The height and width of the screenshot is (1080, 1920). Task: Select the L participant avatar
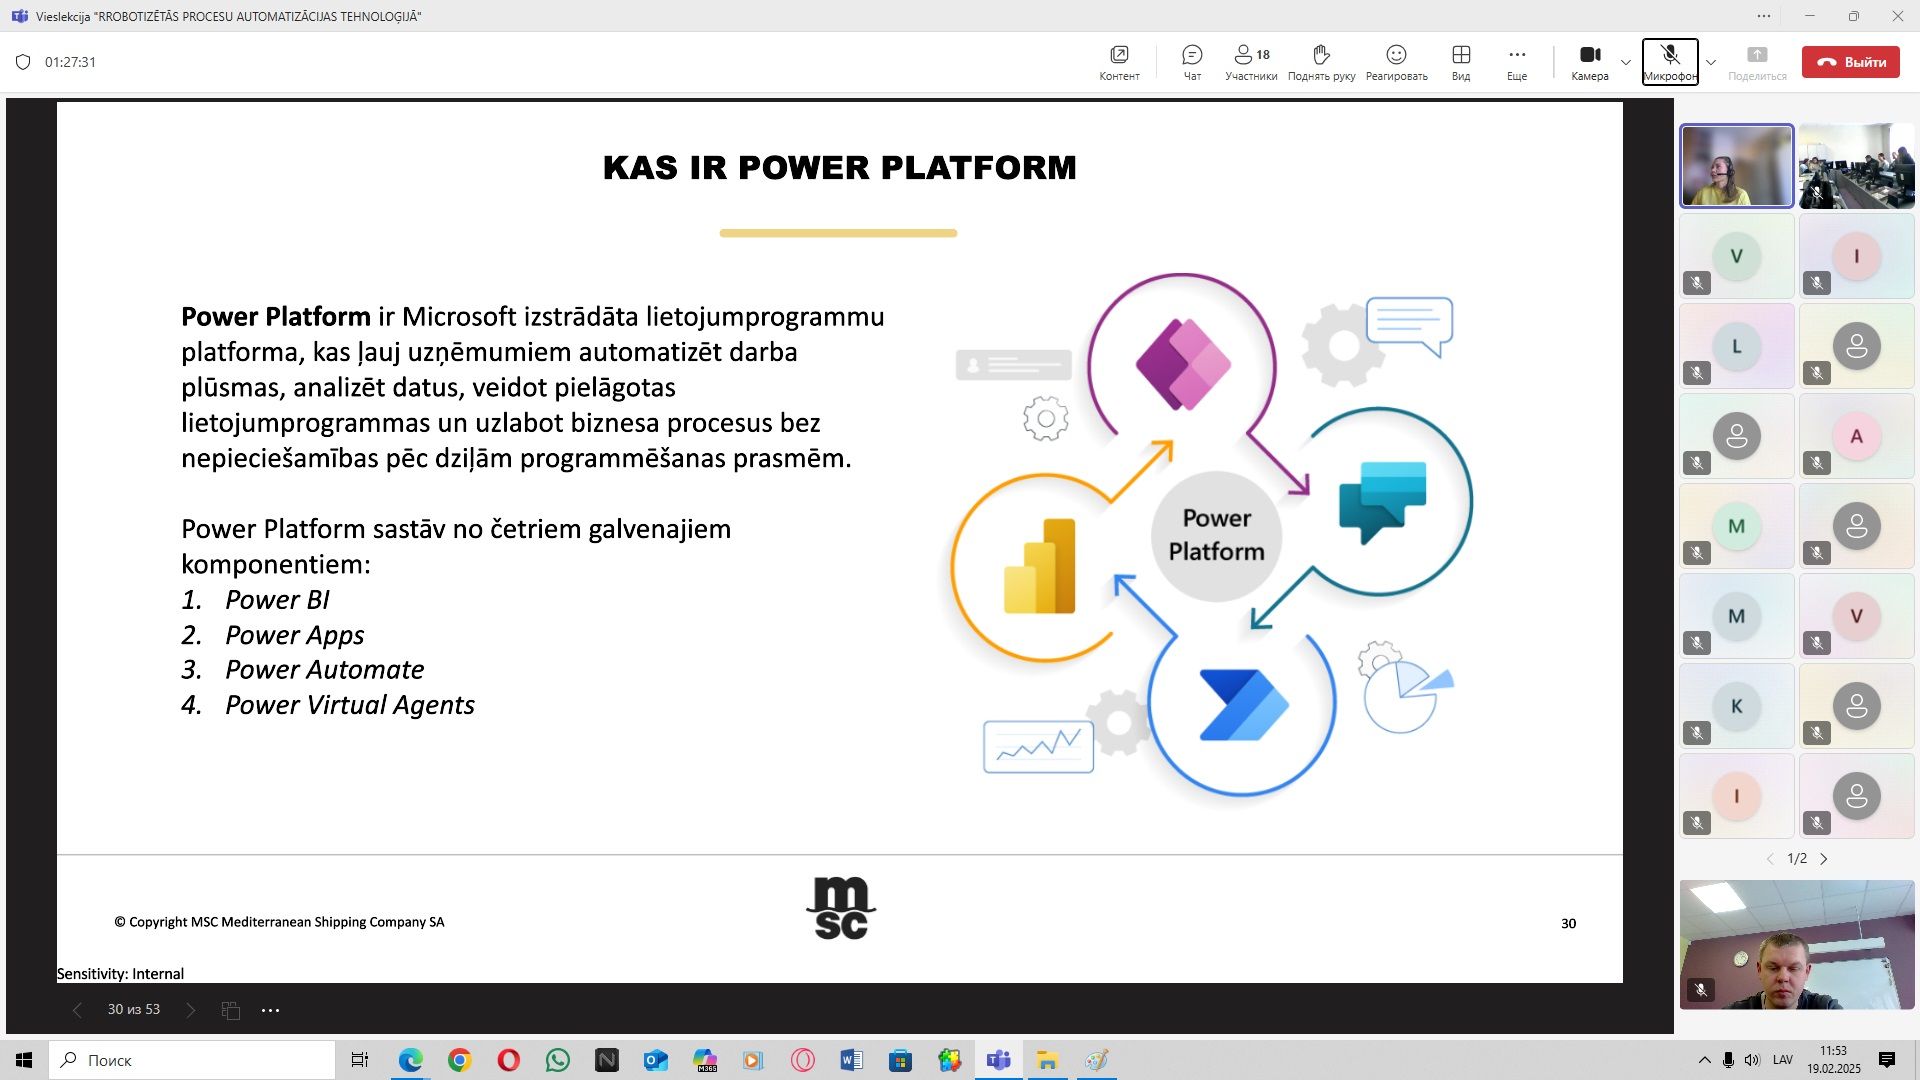click(x=1737, y=346)
